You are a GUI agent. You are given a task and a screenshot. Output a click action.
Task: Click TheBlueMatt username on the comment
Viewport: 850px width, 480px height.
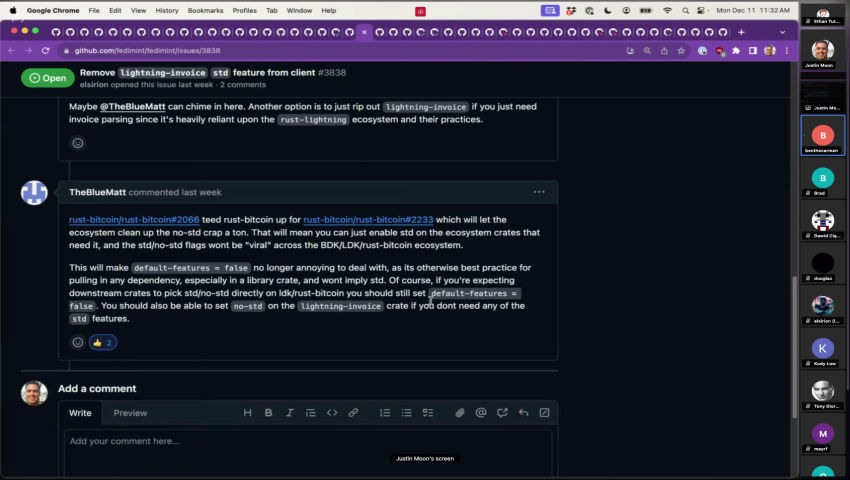[95, 192]
